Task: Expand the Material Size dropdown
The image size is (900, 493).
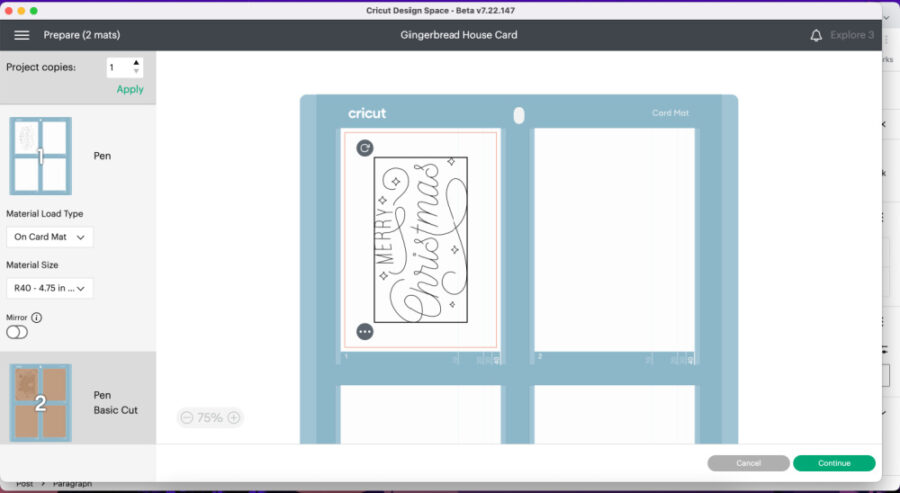Action: [49, 288]
